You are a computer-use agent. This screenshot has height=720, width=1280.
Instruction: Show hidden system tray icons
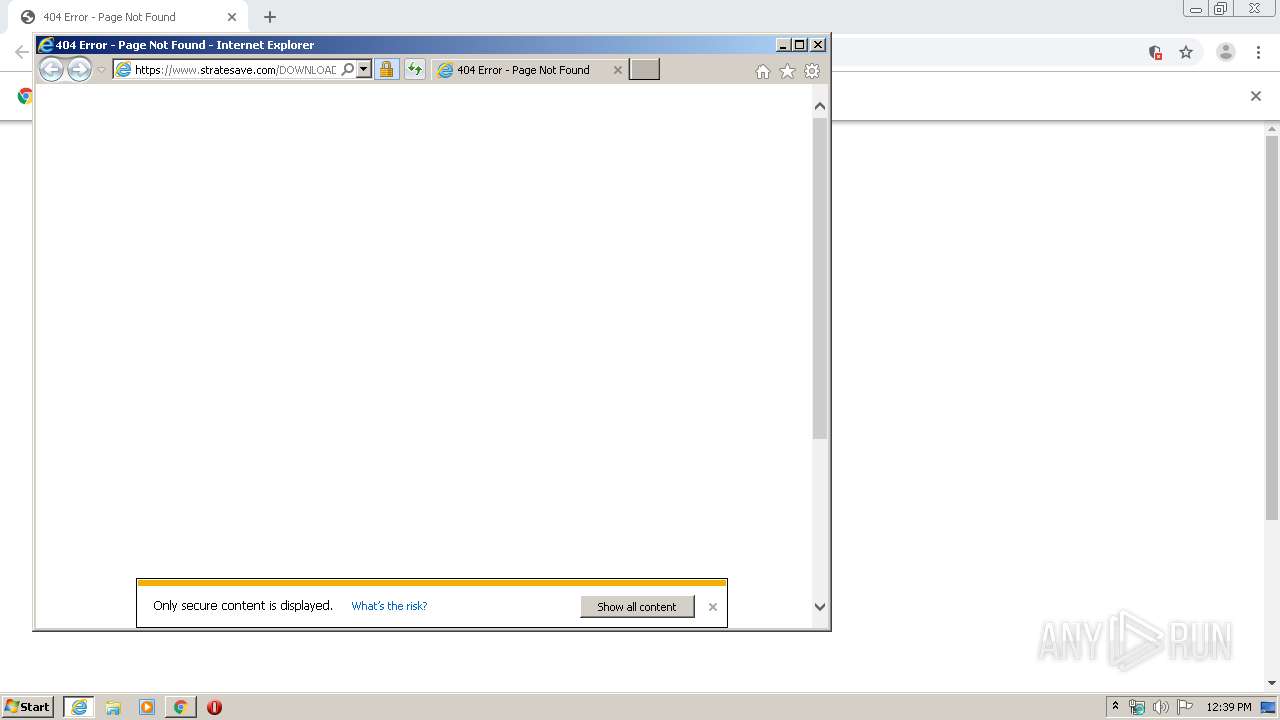click(x=1115, y=706)
